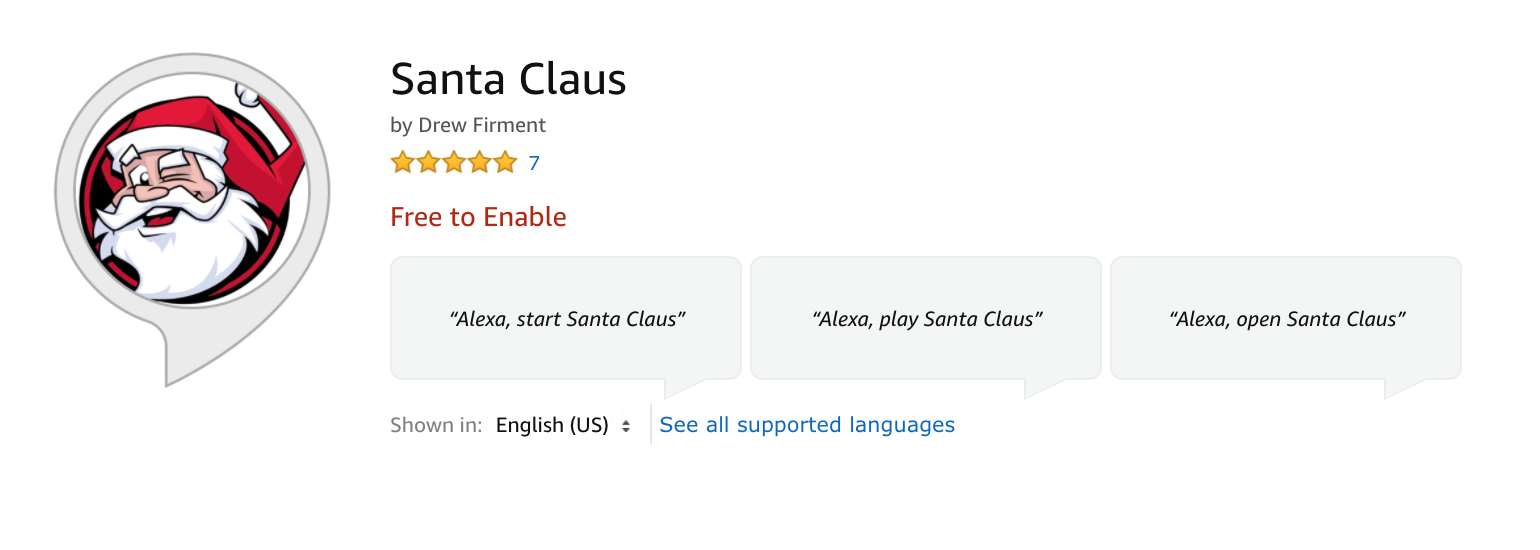The image size is (1540, 550).
Task: Click the "Shown in:" label
Action: 436,425
